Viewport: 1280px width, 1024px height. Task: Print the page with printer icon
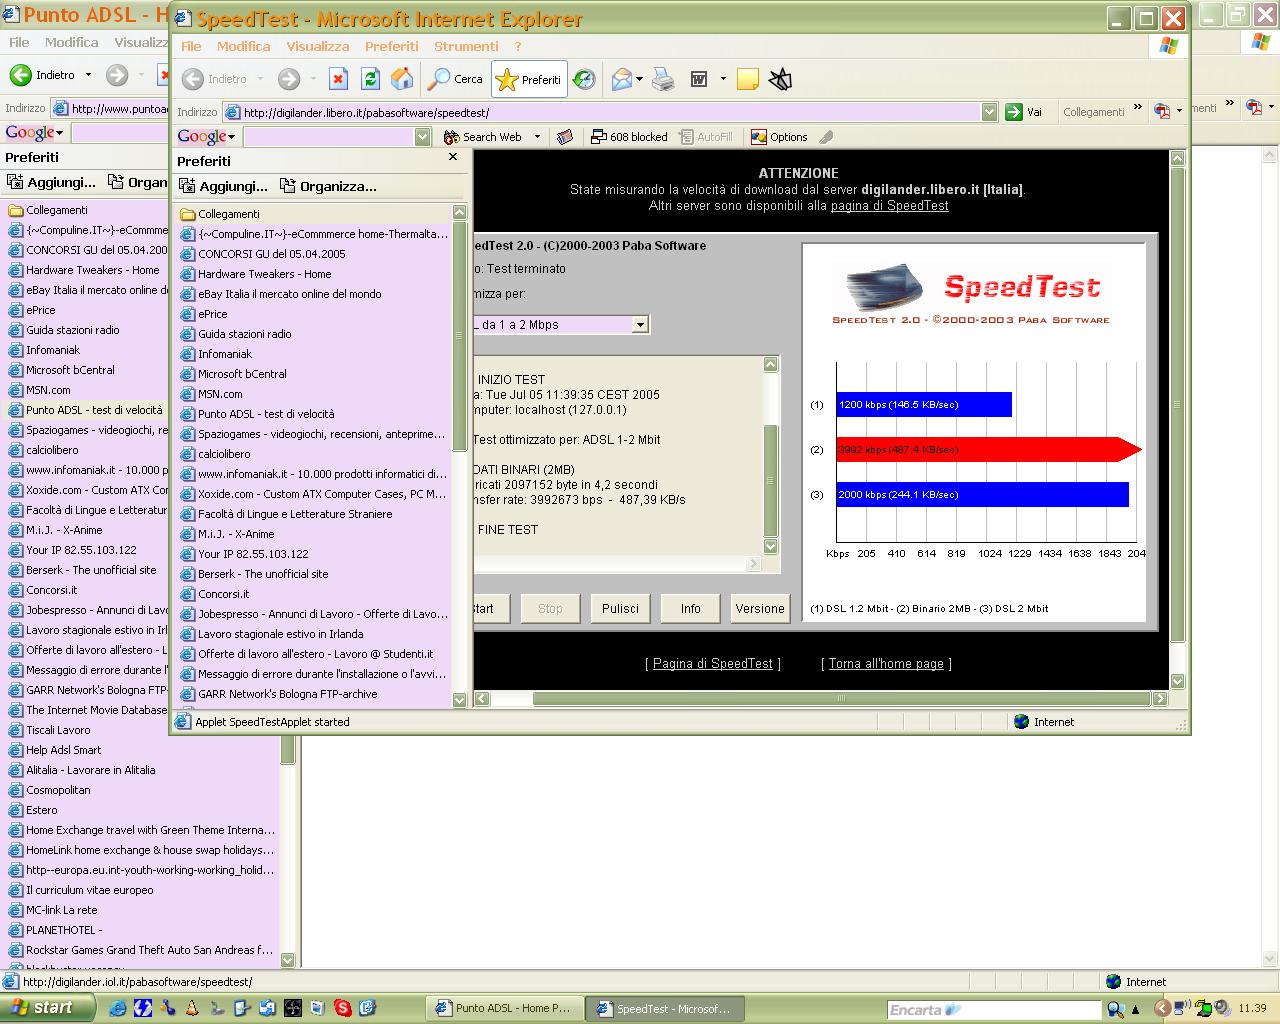(663, 79)
